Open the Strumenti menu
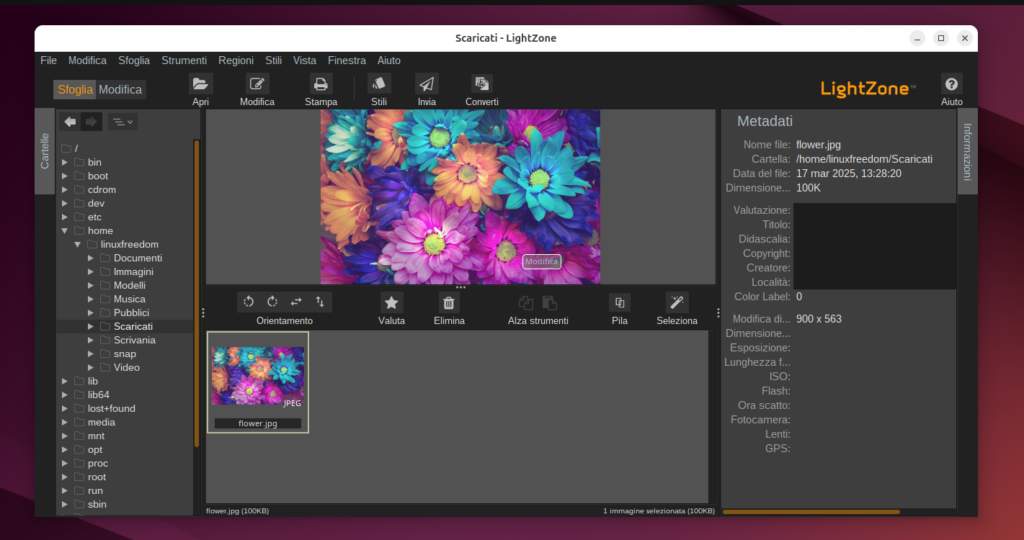Image resolution: width=1024 pixels, height=540 pixels. (x=184, y=61)
